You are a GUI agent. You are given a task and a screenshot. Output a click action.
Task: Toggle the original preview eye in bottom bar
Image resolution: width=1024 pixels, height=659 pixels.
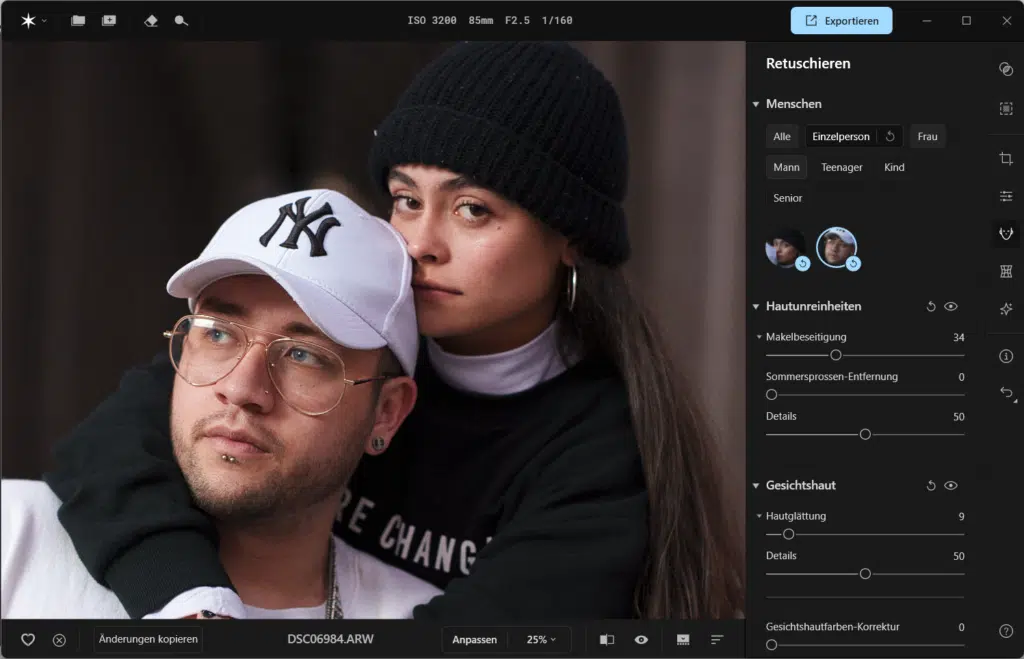641,639
